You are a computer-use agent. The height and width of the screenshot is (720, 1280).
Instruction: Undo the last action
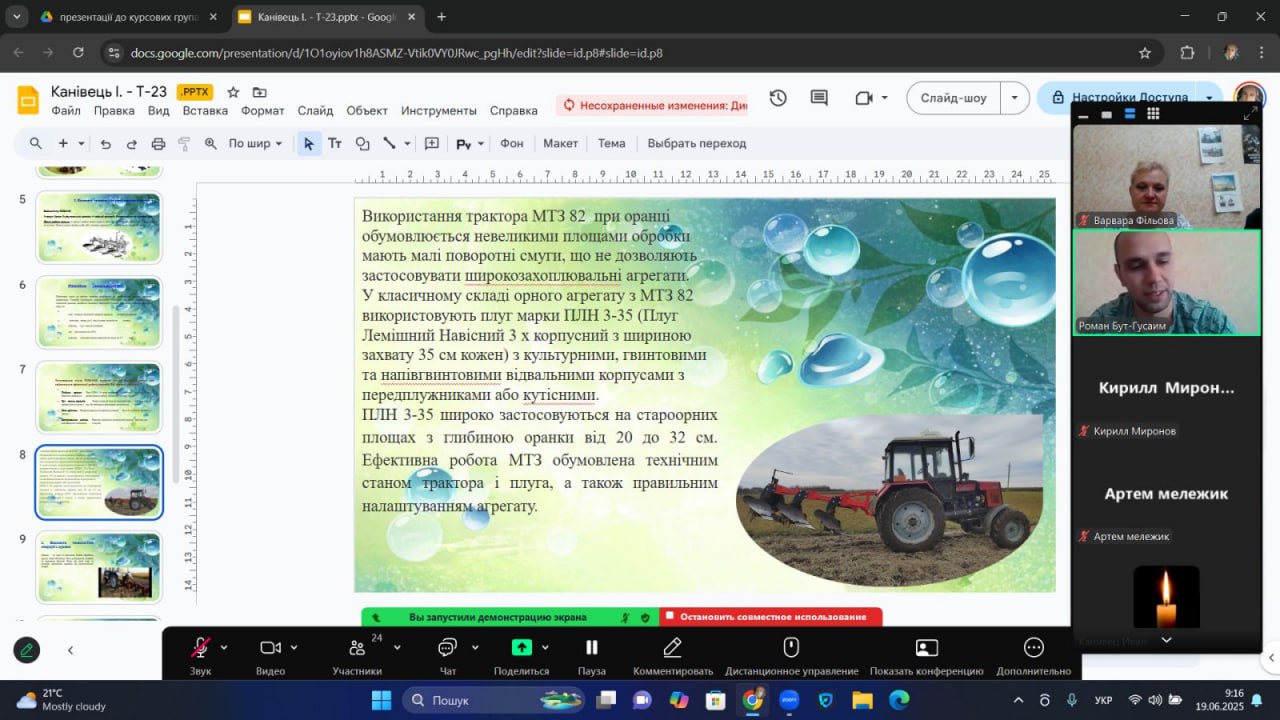[106, 143]
